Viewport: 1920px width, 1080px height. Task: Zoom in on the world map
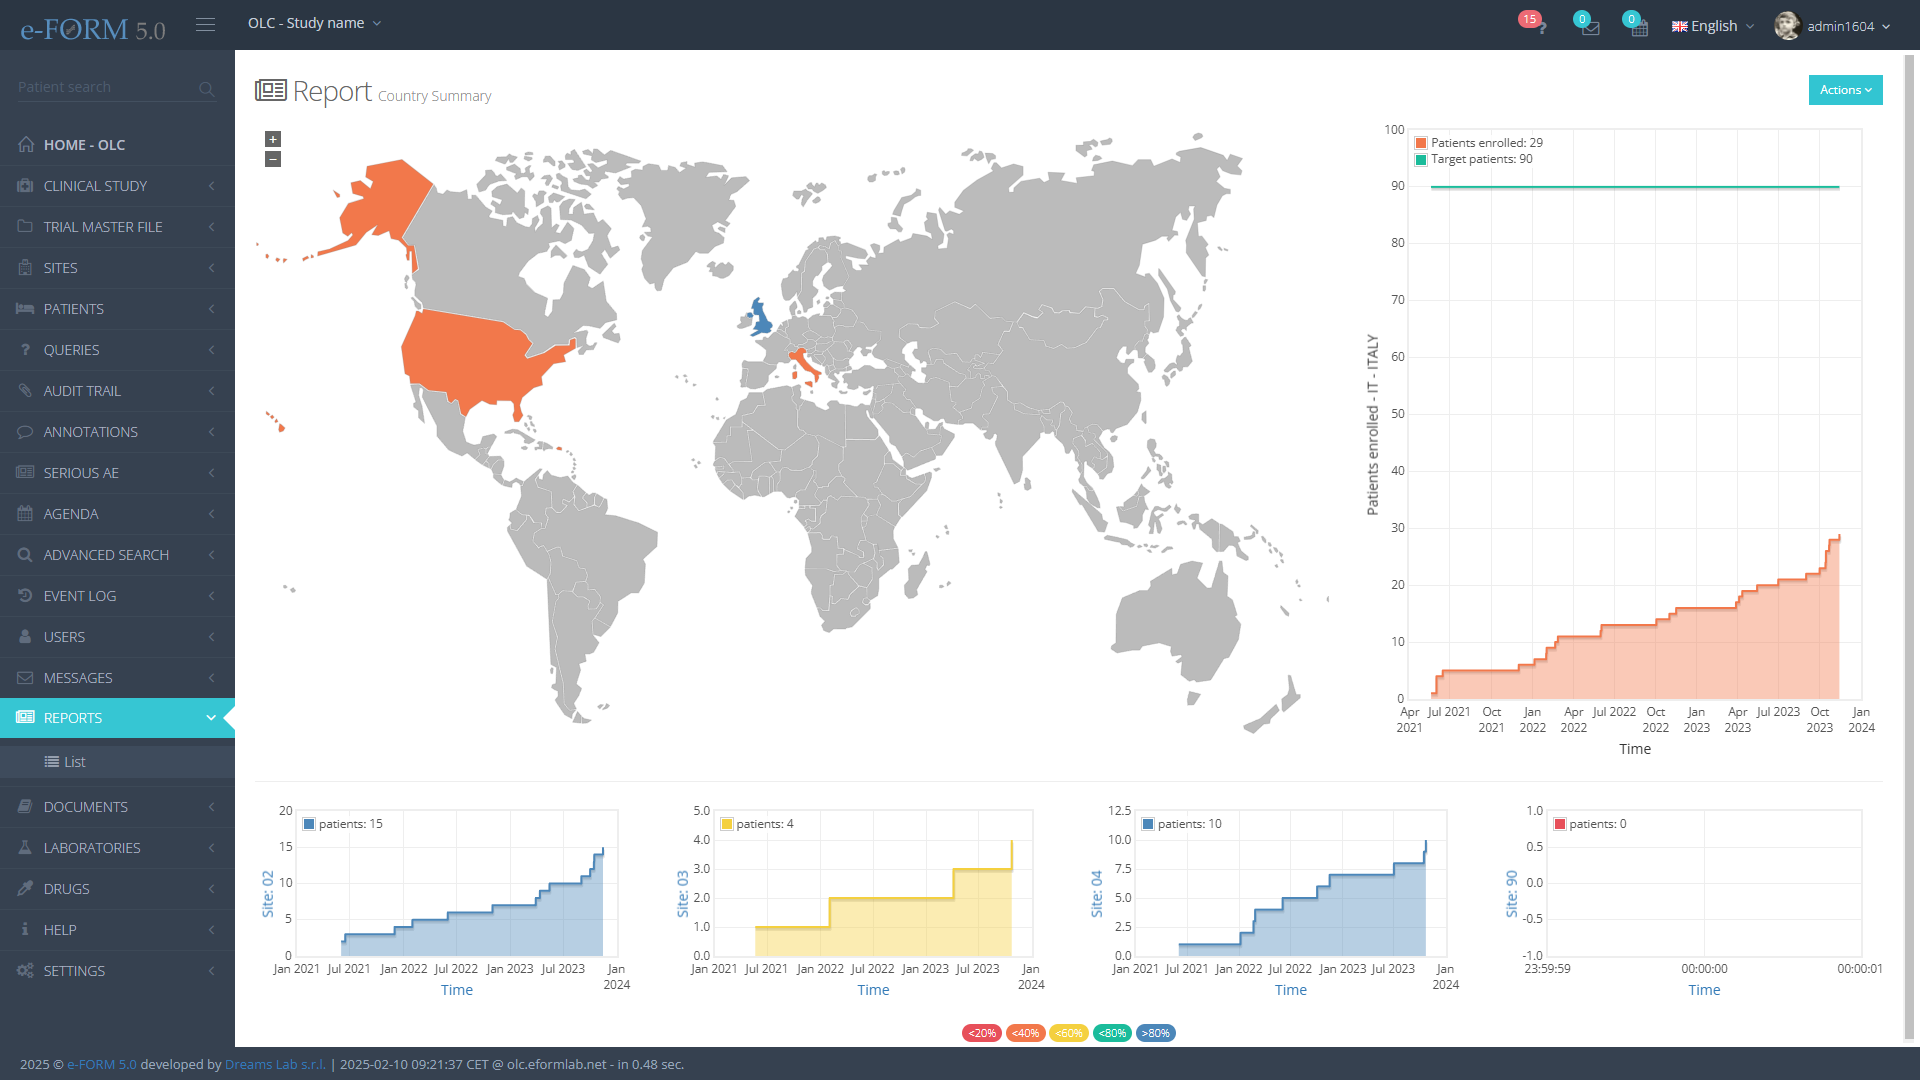(x=273, y=139)
